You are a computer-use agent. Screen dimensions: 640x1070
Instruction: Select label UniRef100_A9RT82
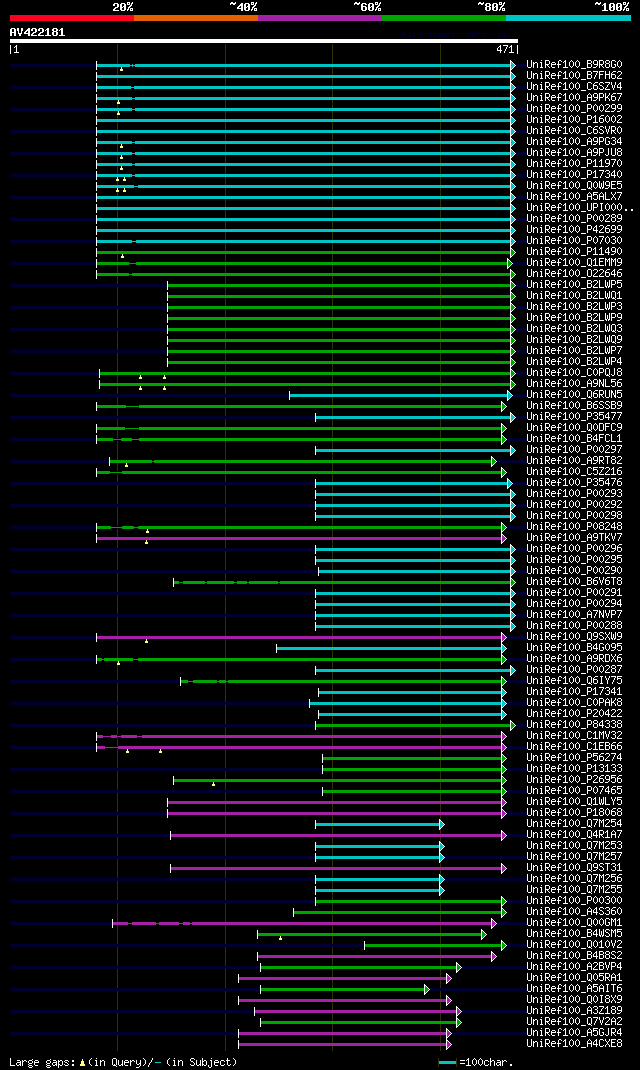[574, 461]
